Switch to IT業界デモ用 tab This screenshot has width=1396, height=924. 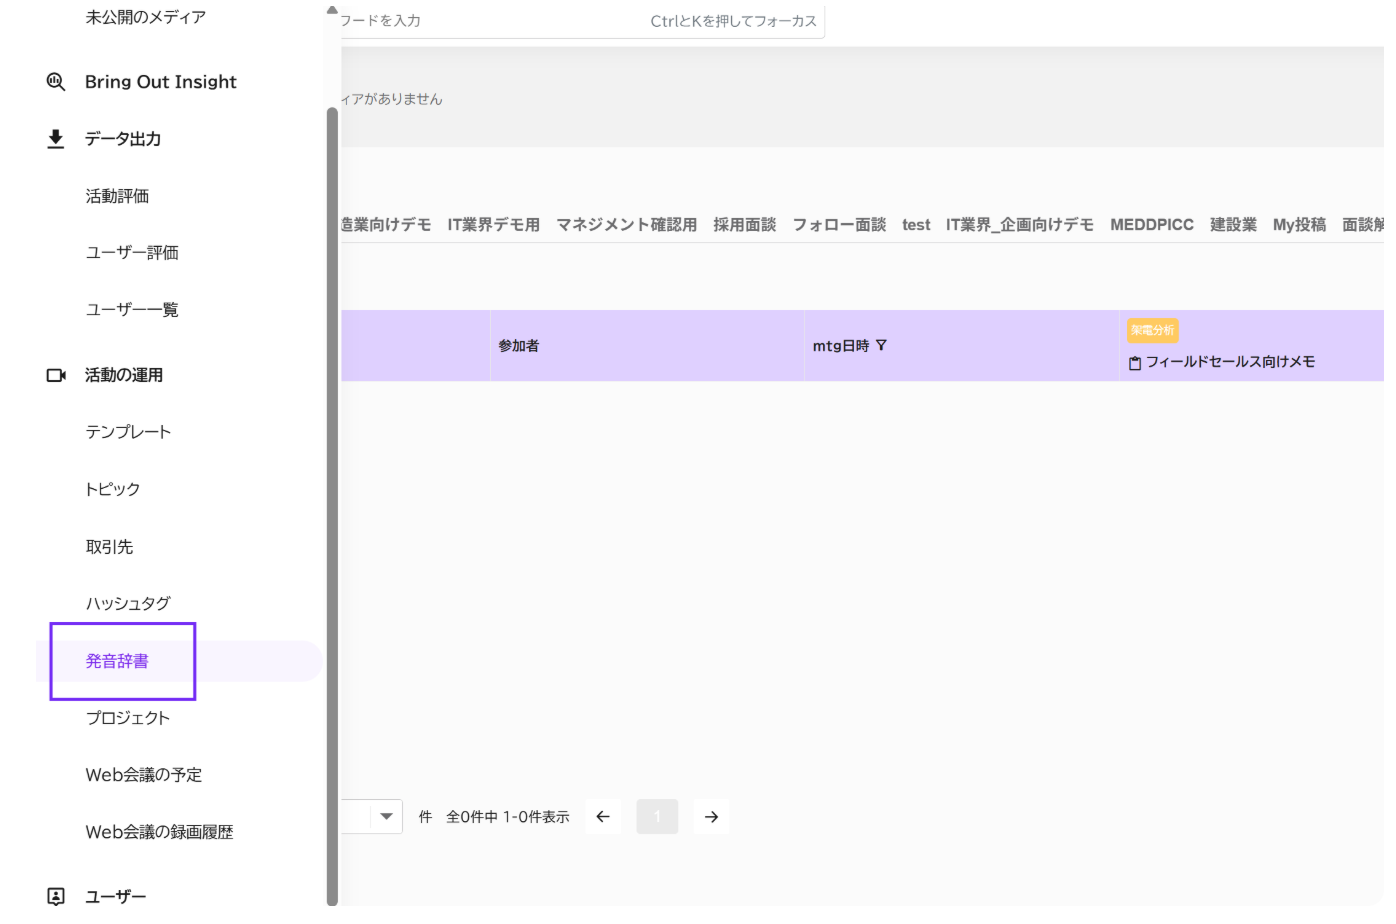pos(493,225)
